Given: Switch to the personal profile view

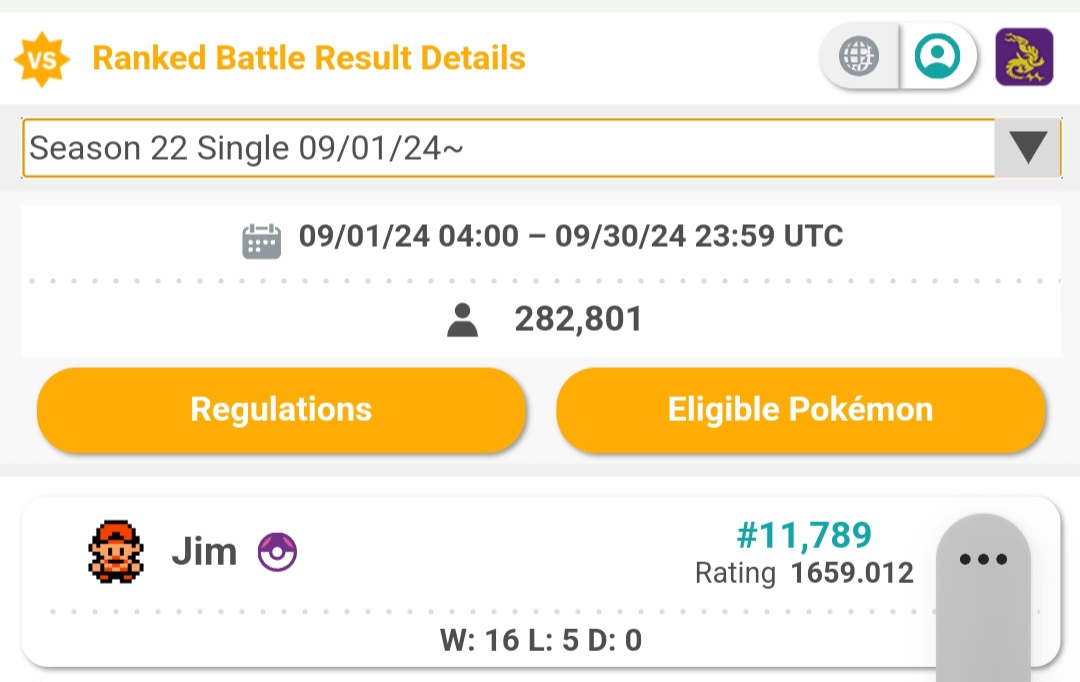Looking at the screenshot, I should click(x=937, y=56).
